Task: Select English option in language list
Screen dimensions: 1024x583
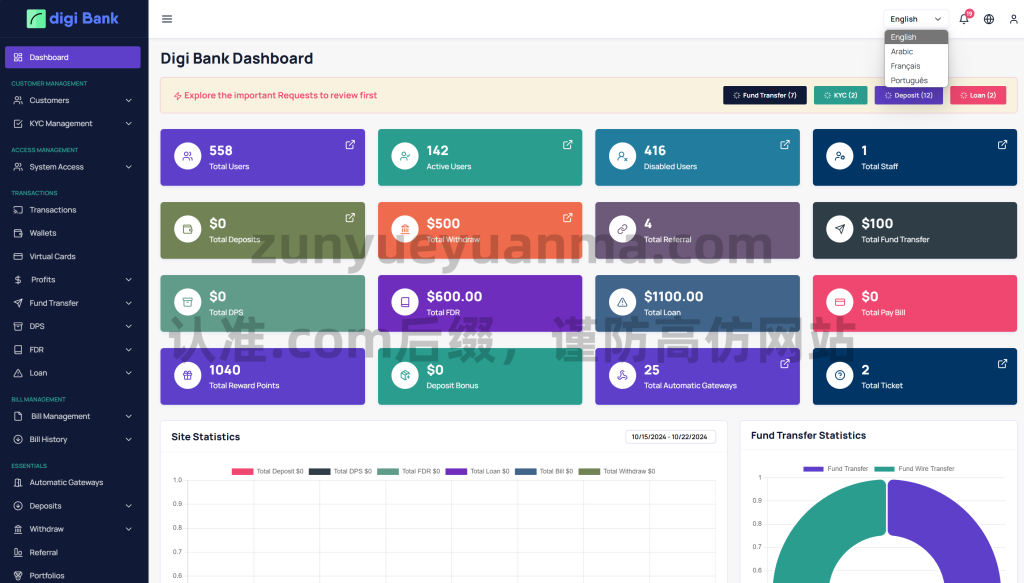Action: [x=916, y=37]
